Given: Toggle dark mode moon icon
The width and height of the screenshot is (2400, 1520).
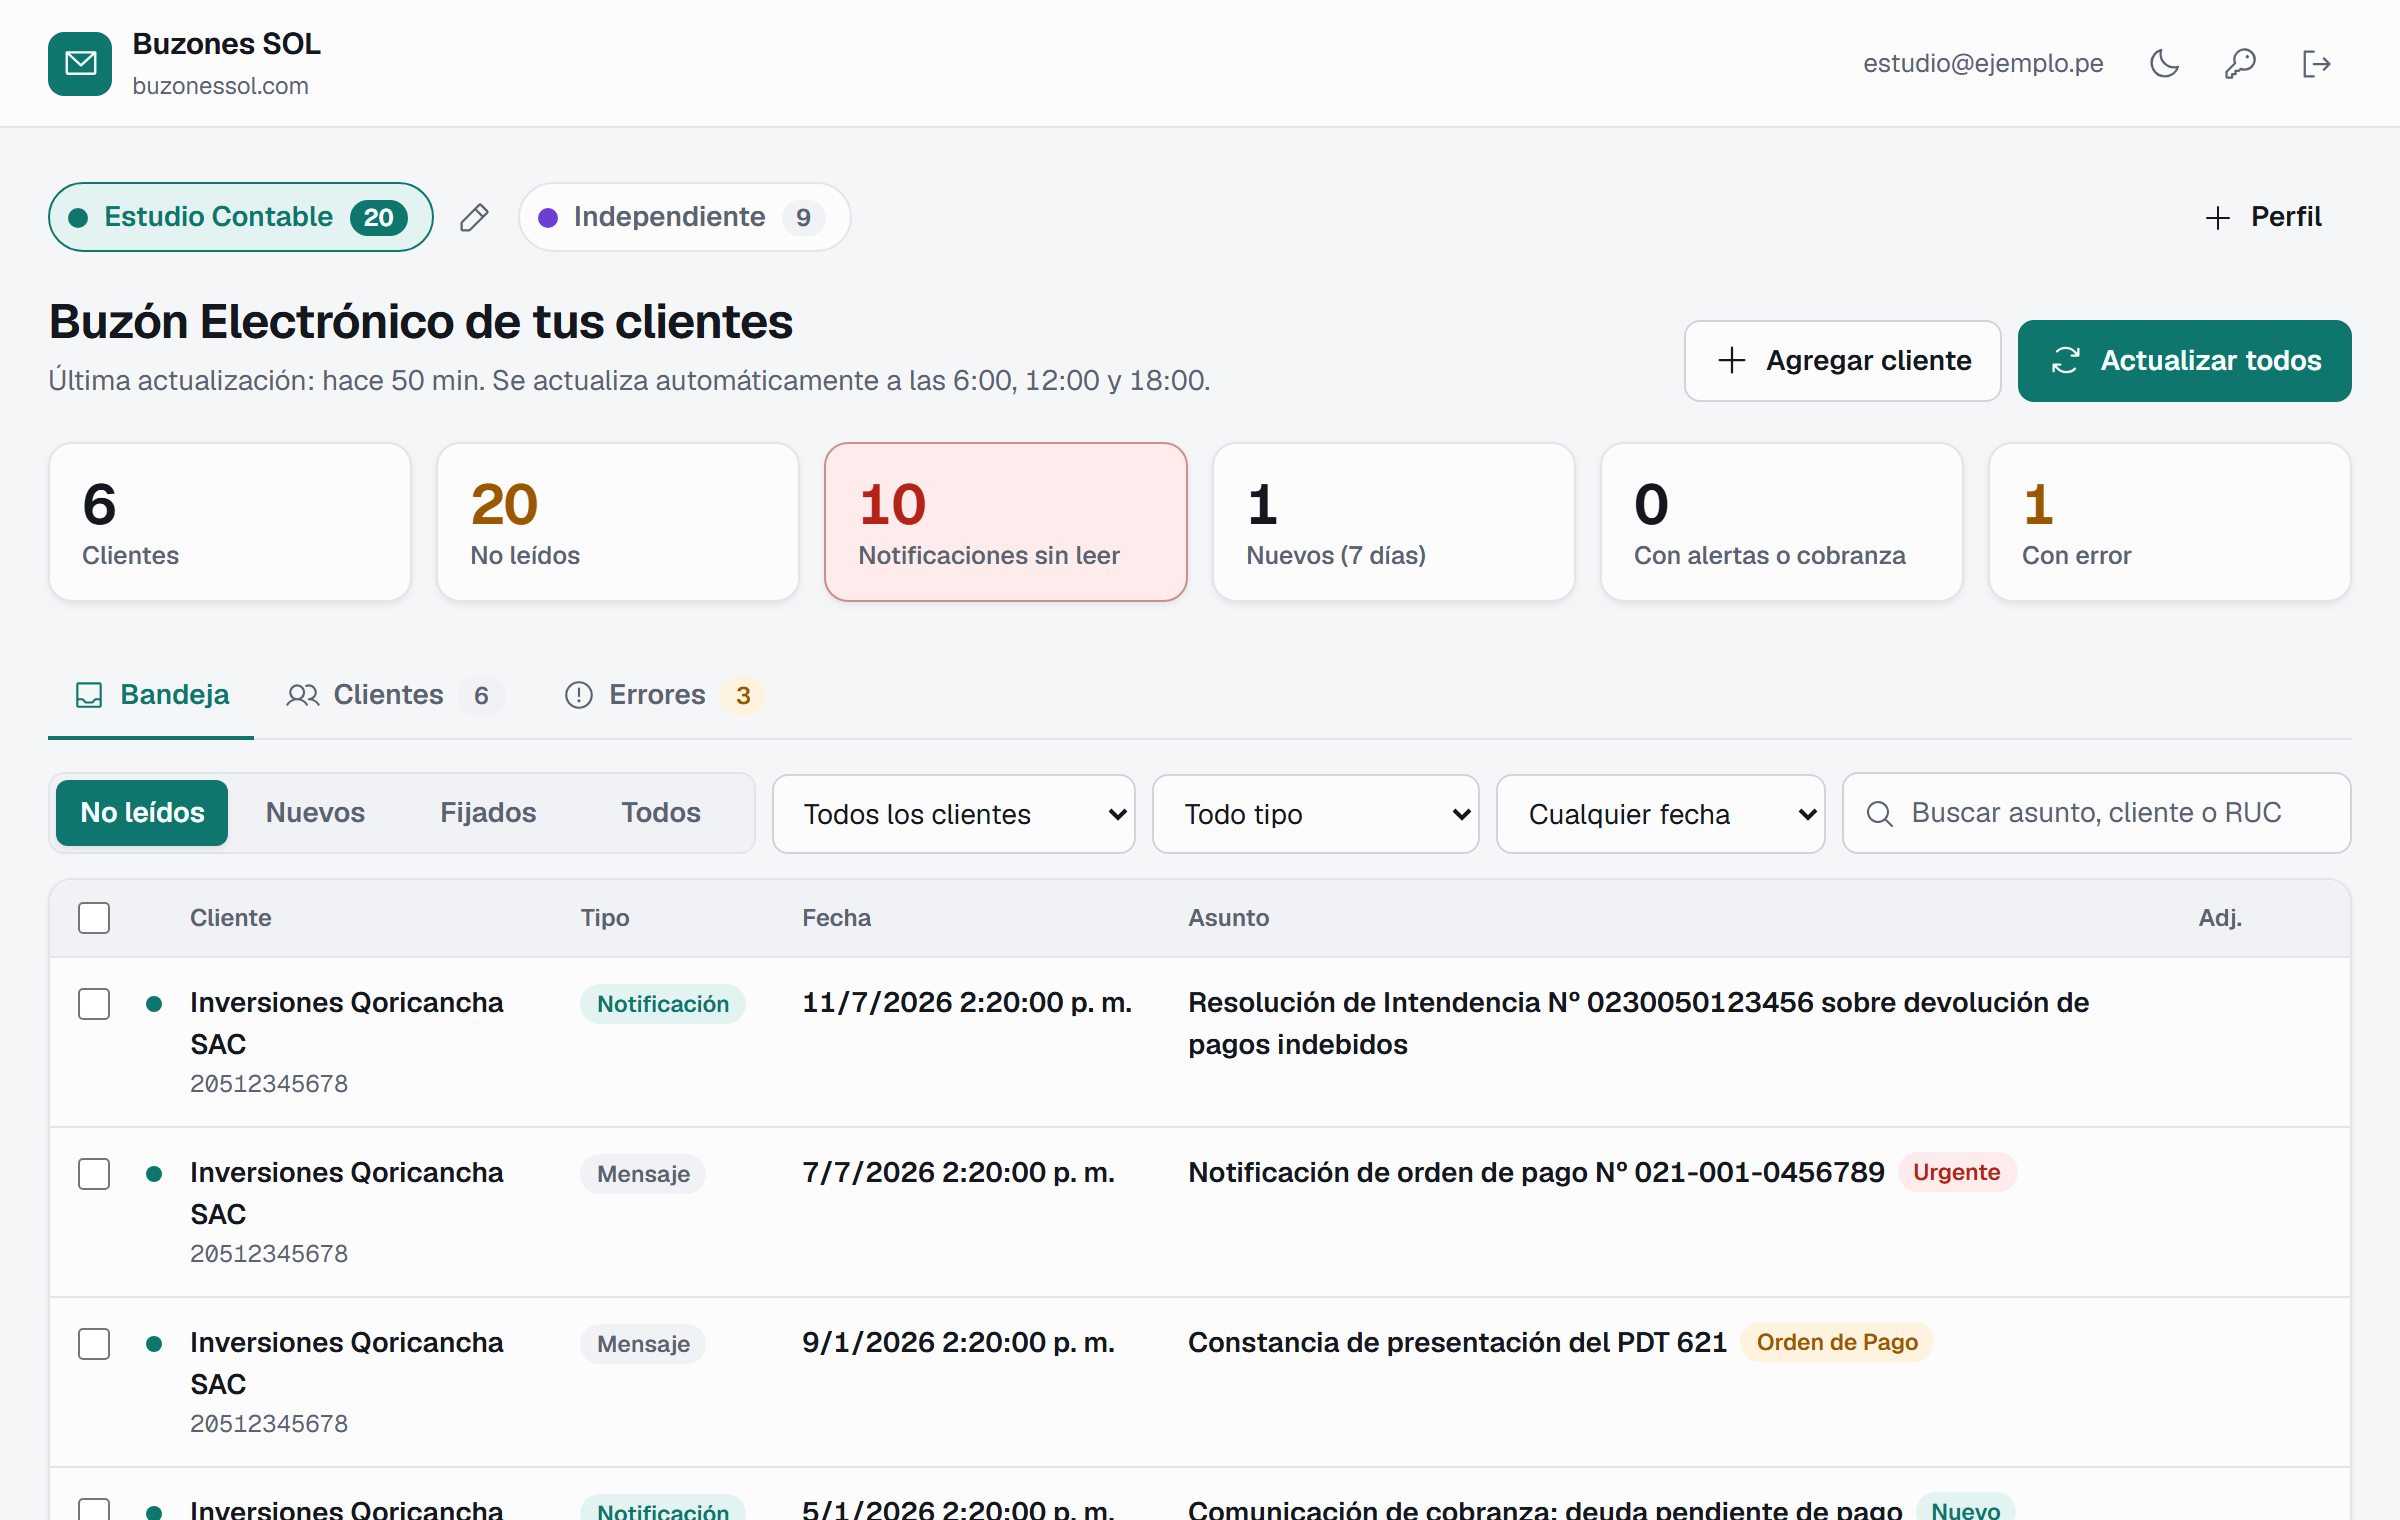Looking at the screenshot, I should click(x=2165, y=64).
